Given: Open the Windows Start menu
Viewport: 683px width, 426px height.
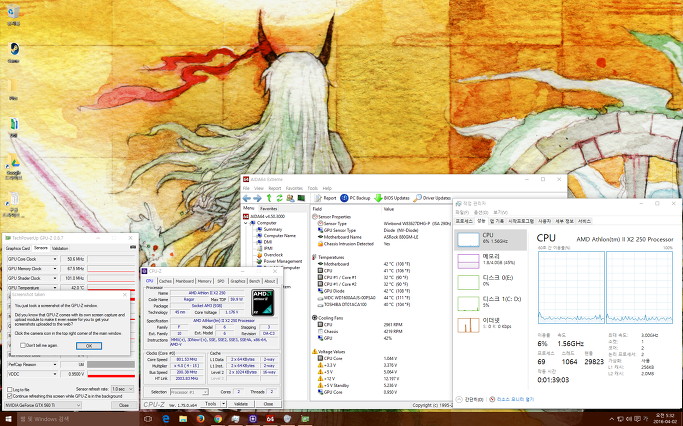Looking at the screenshot, I should 8,419.
